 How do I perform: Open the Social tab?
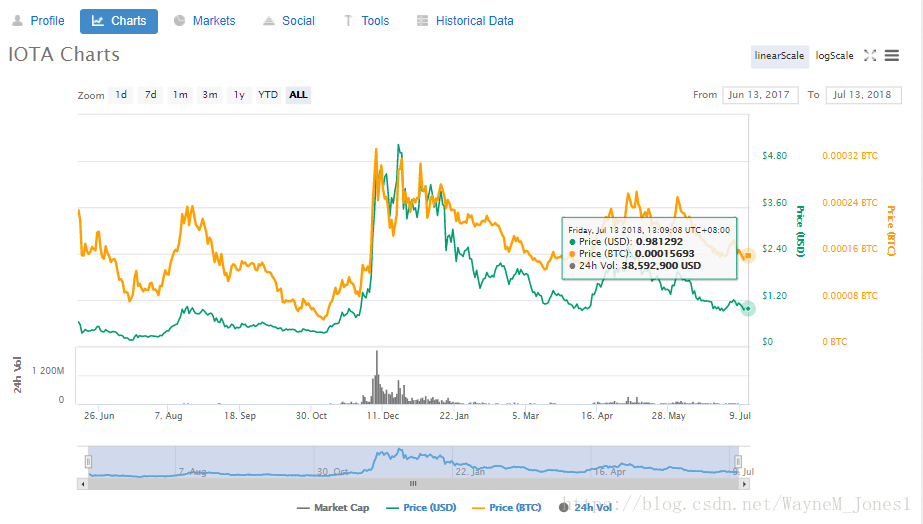[289, 21]
